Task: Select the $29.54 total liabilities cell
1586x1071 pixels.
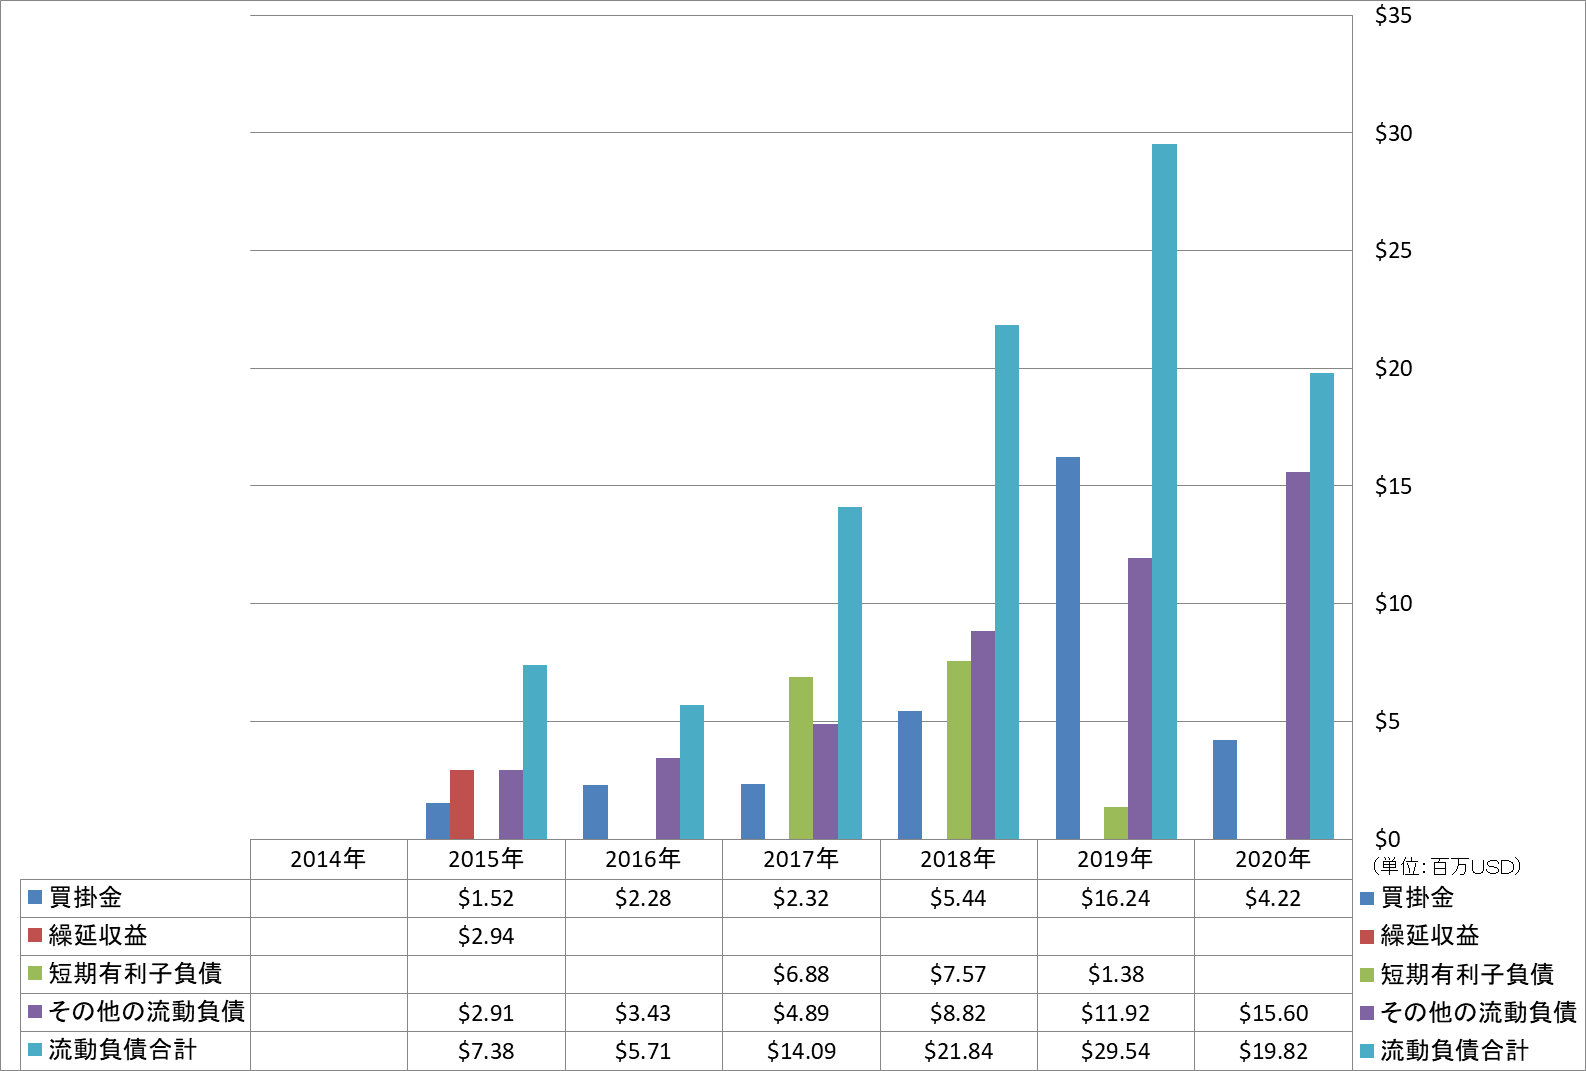Action: 1115,1051
